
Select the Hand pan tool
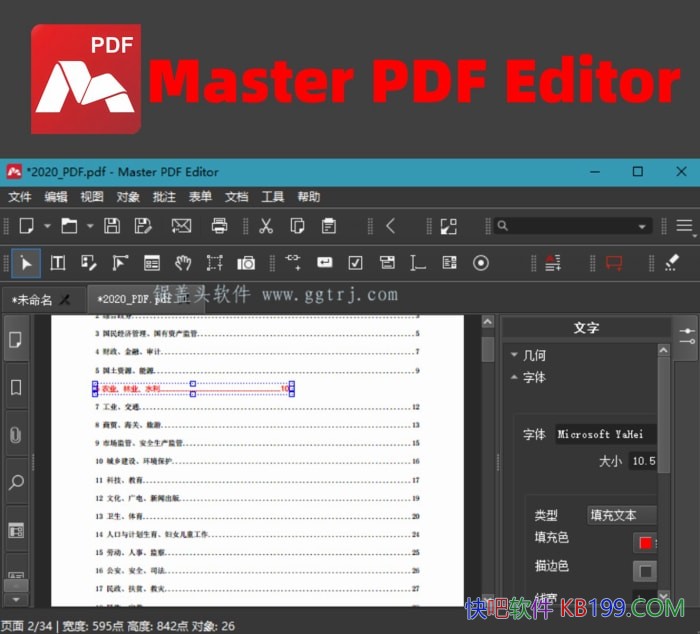182,263
